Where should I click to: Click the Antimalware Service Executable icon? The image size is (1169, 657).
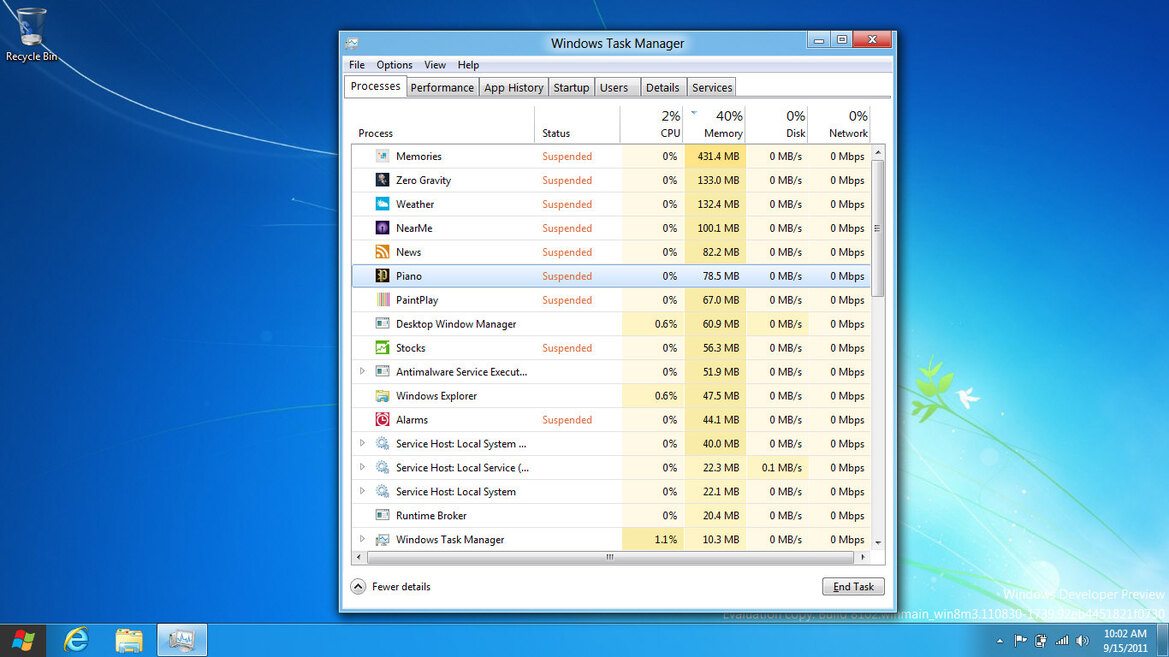(382, 371)
